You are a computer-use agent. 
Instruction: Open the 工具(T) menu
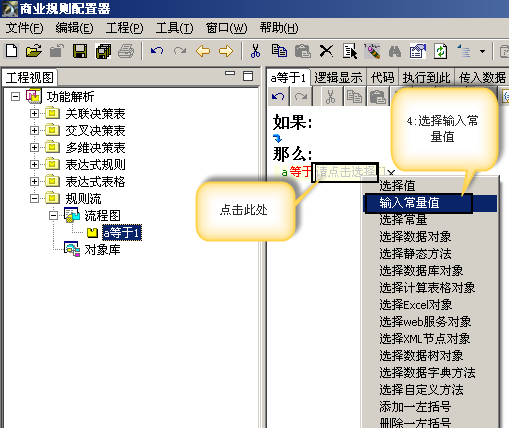click(174, 28)
